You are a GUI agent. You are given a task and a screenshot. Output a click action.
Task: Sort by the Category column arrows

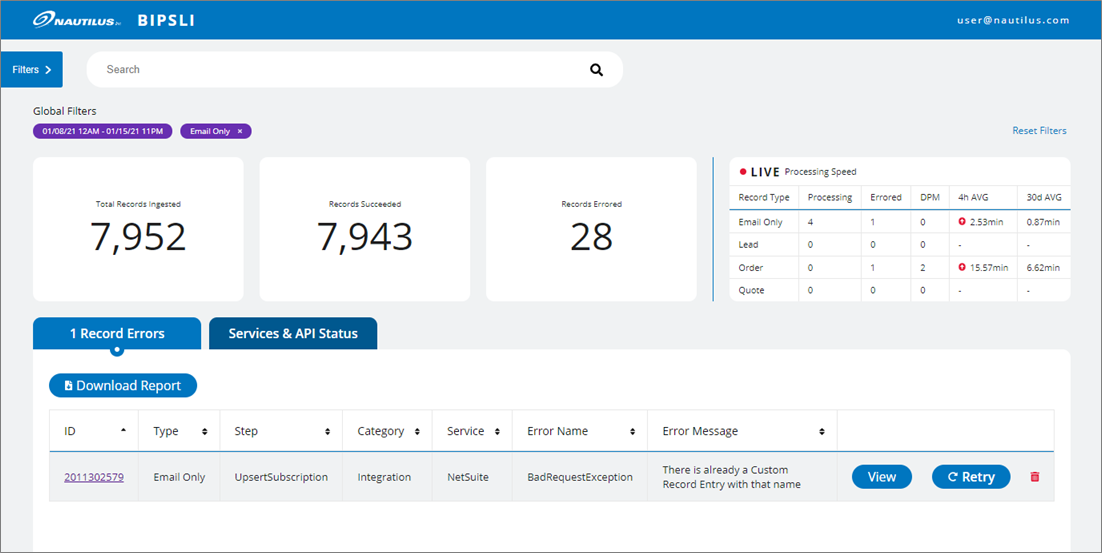[417, 431]
